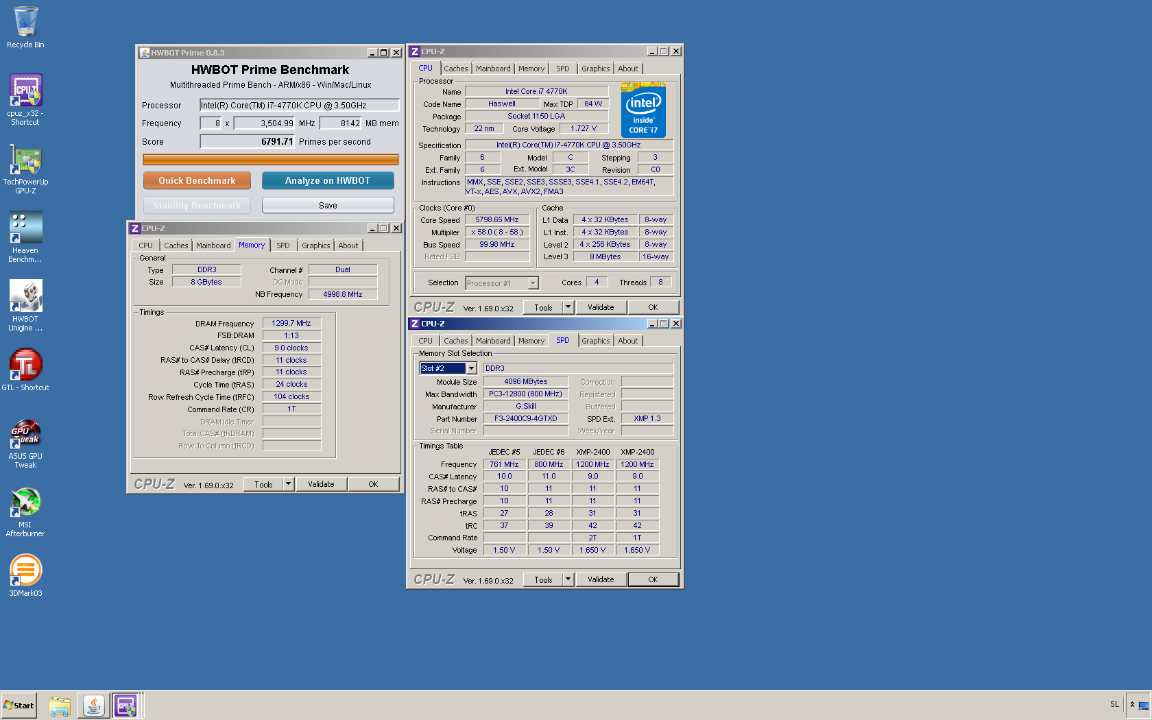Image resolution: width=1152 pixels, height=720 pixels.
Task: Open the Java taskbar icon
Action: coord(93,706)
